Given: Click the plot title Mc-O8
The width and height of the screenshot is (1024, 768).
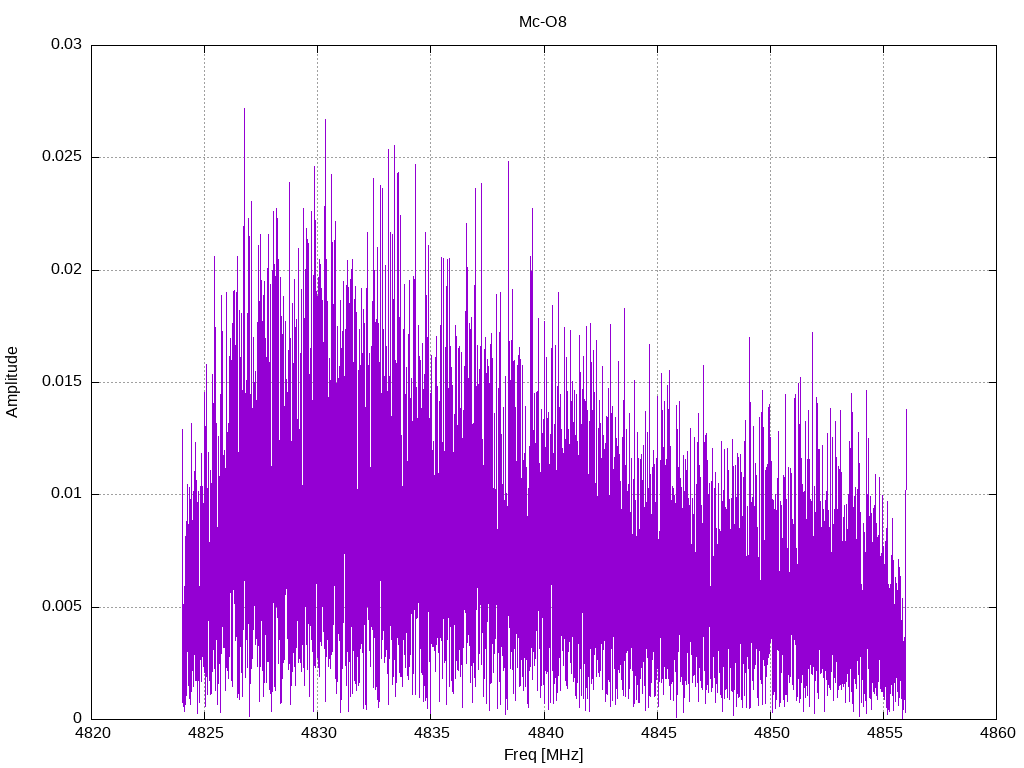Looking at the screenshot, I should pos(543,22).
